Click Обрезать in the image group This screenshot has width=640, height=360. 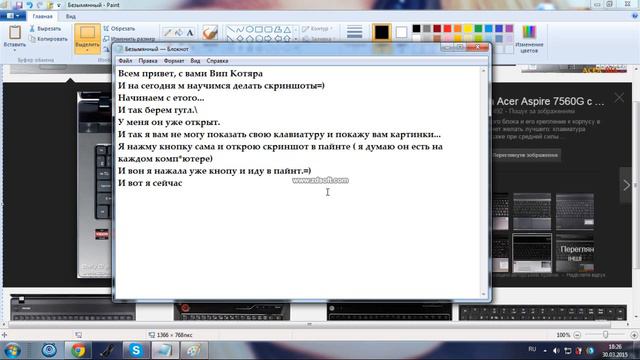(119, 29)
